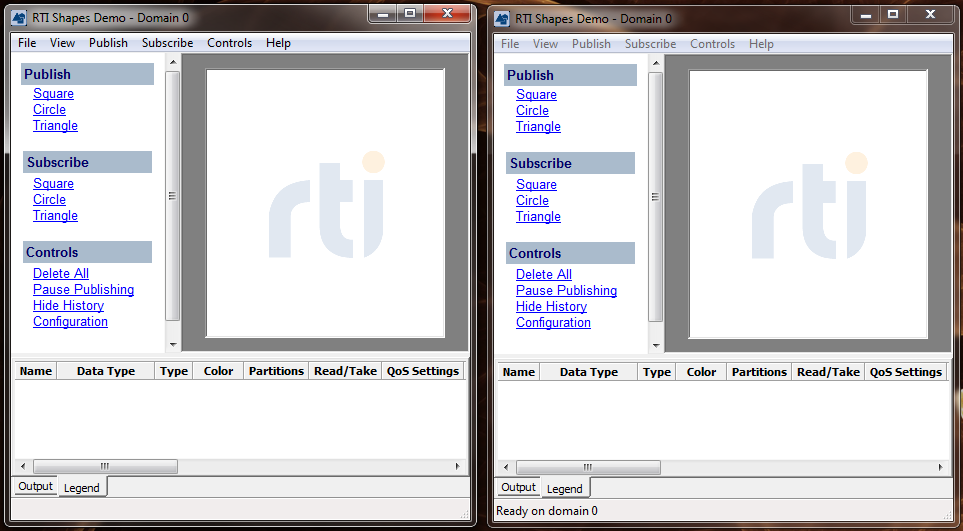Switch to Output tab in left window
This screenshot has height=531, width=963.
click(35, 486)
